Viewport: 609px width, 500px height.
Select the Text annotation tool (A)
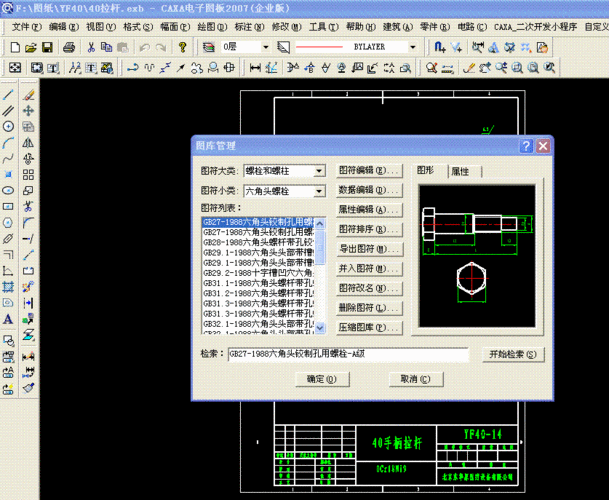[x=8, y=319]
